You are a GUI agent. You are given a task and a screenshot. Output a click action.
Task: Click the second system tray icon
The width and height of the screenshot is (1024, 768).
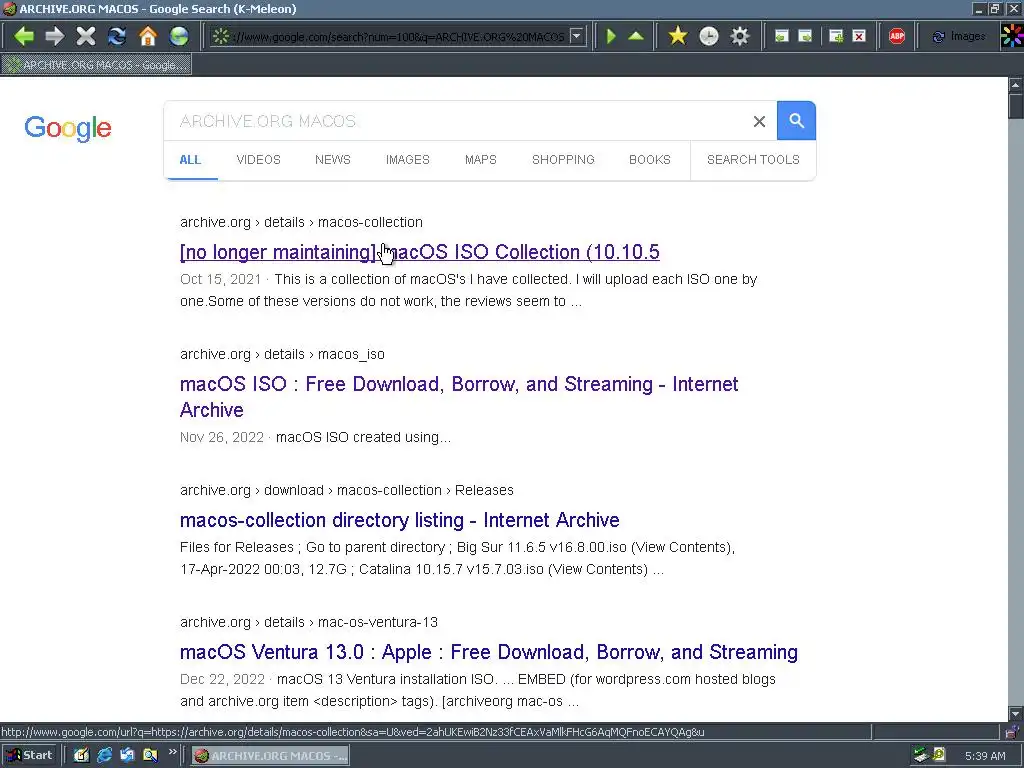point(939,756)
